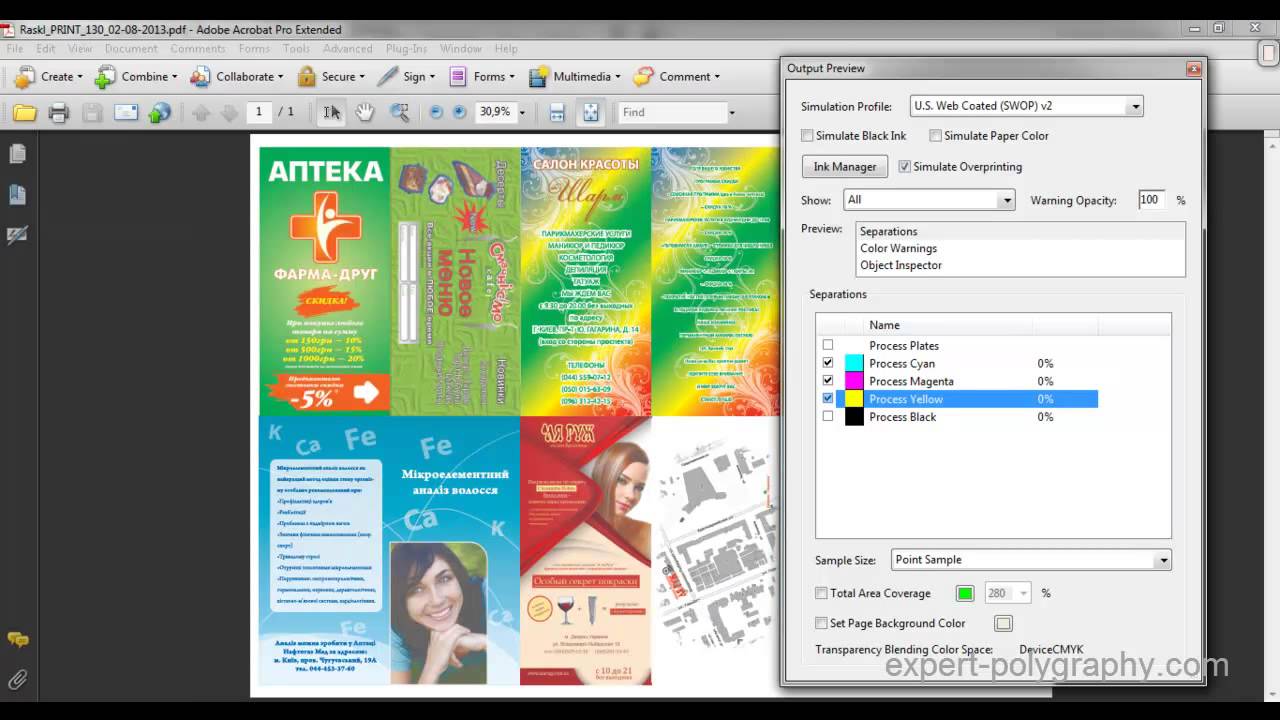
Task: Open the Comments panel speech bubble icon
Action: tap(17, 639)
